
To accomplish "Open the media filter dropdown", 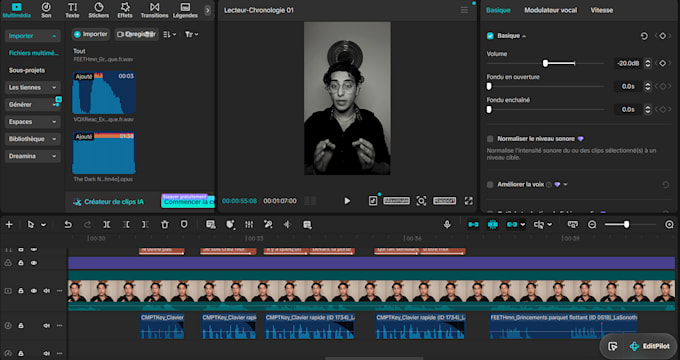I will click(x=191, y=34).
